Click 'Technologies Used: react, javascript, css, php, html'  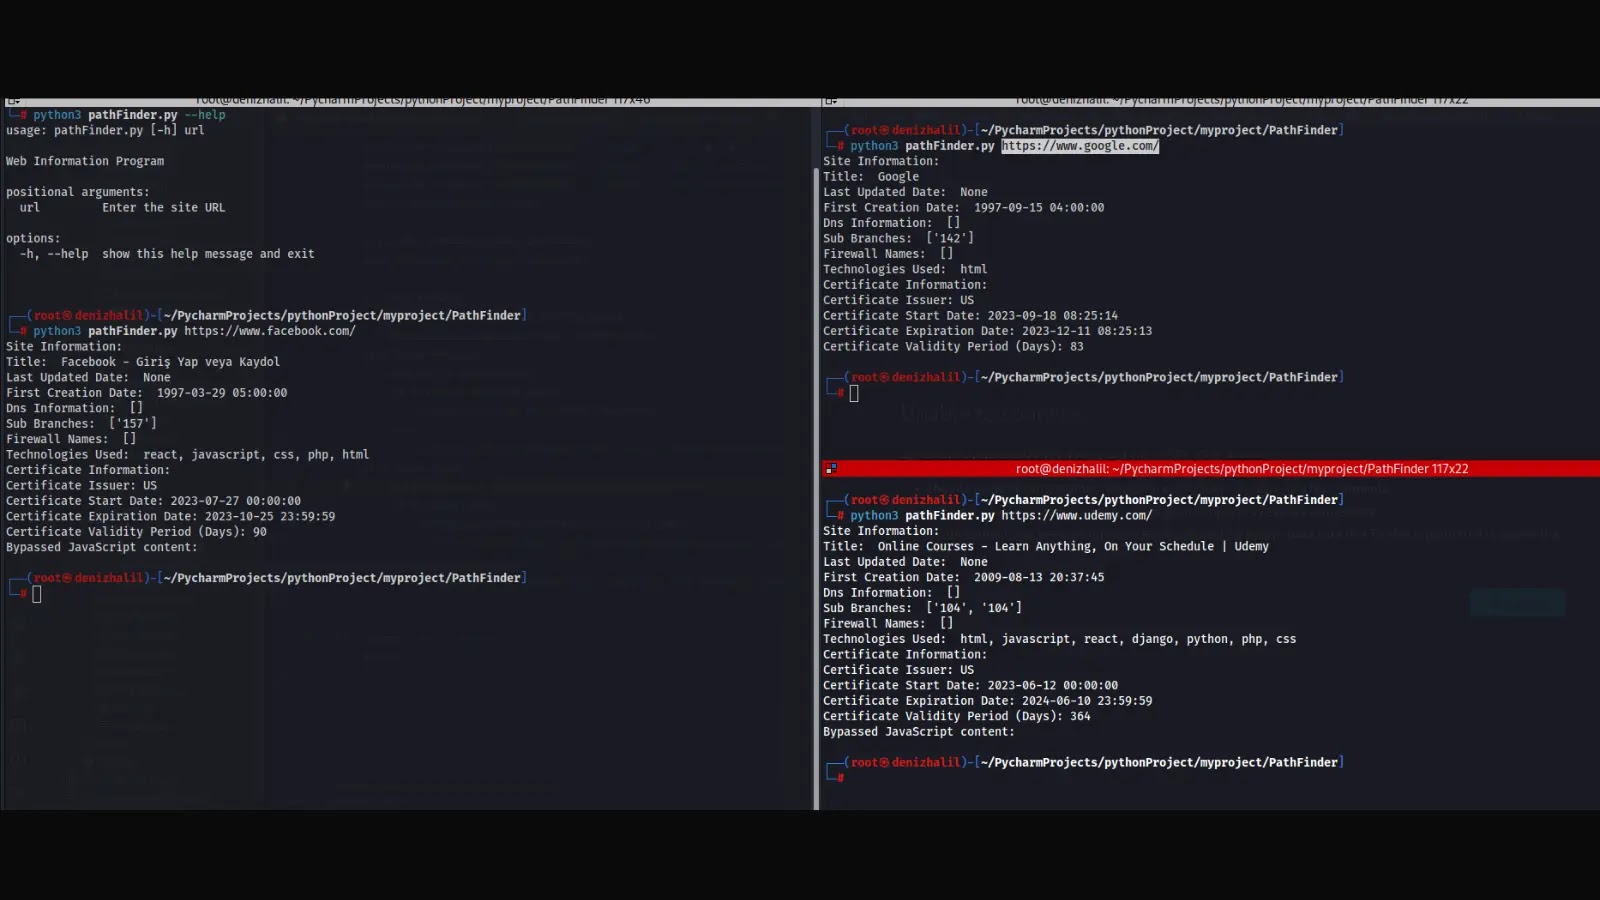coord(188,455)
